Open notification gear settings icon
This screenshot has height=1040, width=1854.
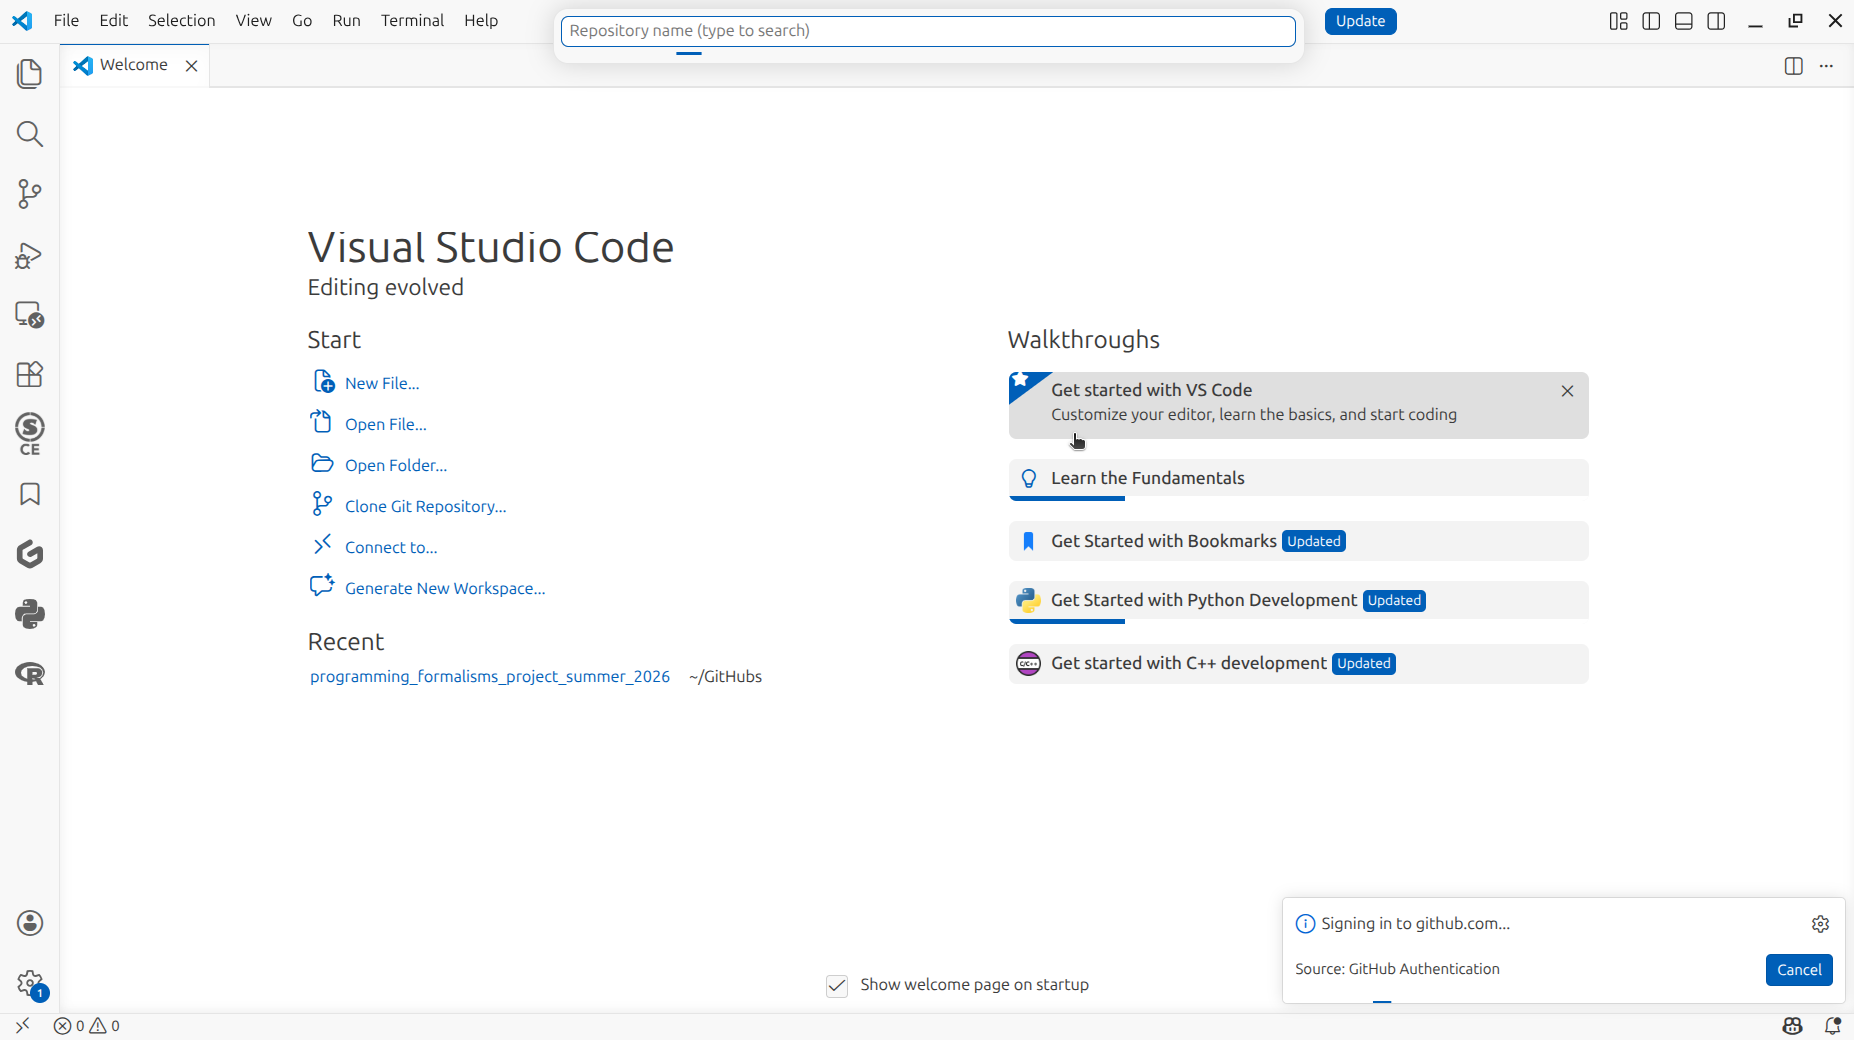point(1820,924)
